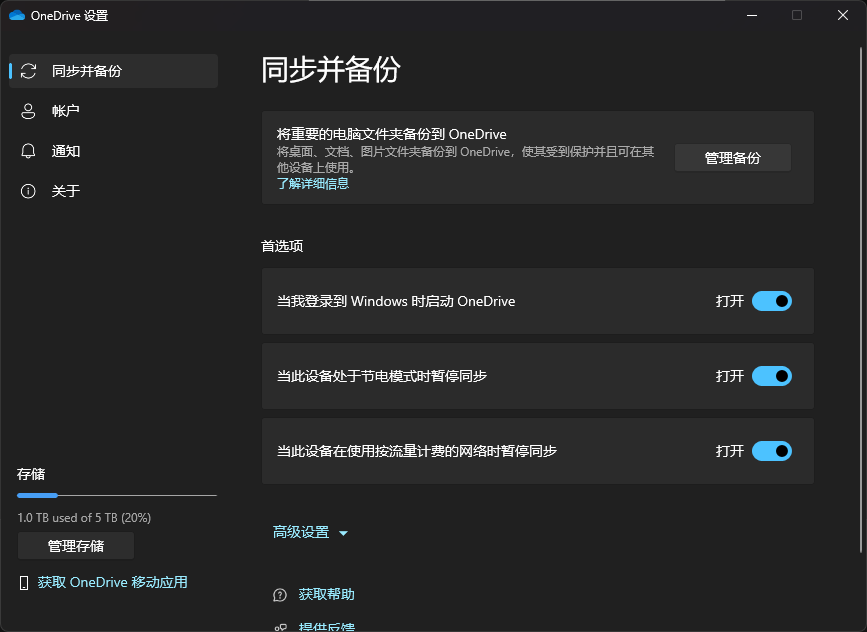
Task: Click the 帐户 person icon
Action: point(28,111)
